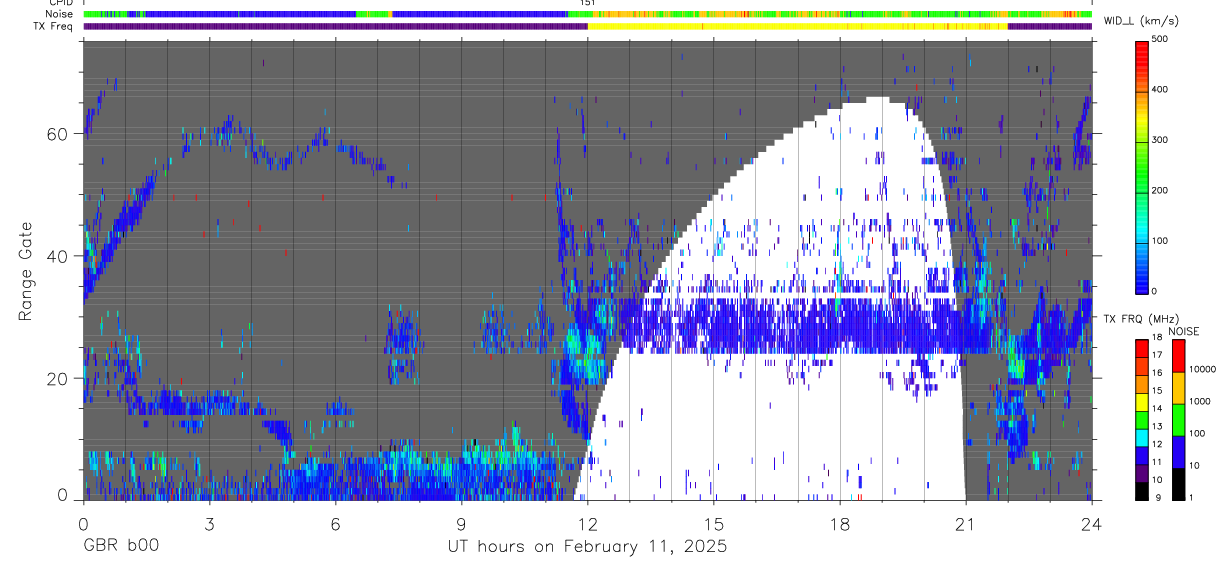The height and width of the screenshot is (567, 1228).
Task: Click the 'UT hours on February 11, 2025' label
Action: pos(587,547)
